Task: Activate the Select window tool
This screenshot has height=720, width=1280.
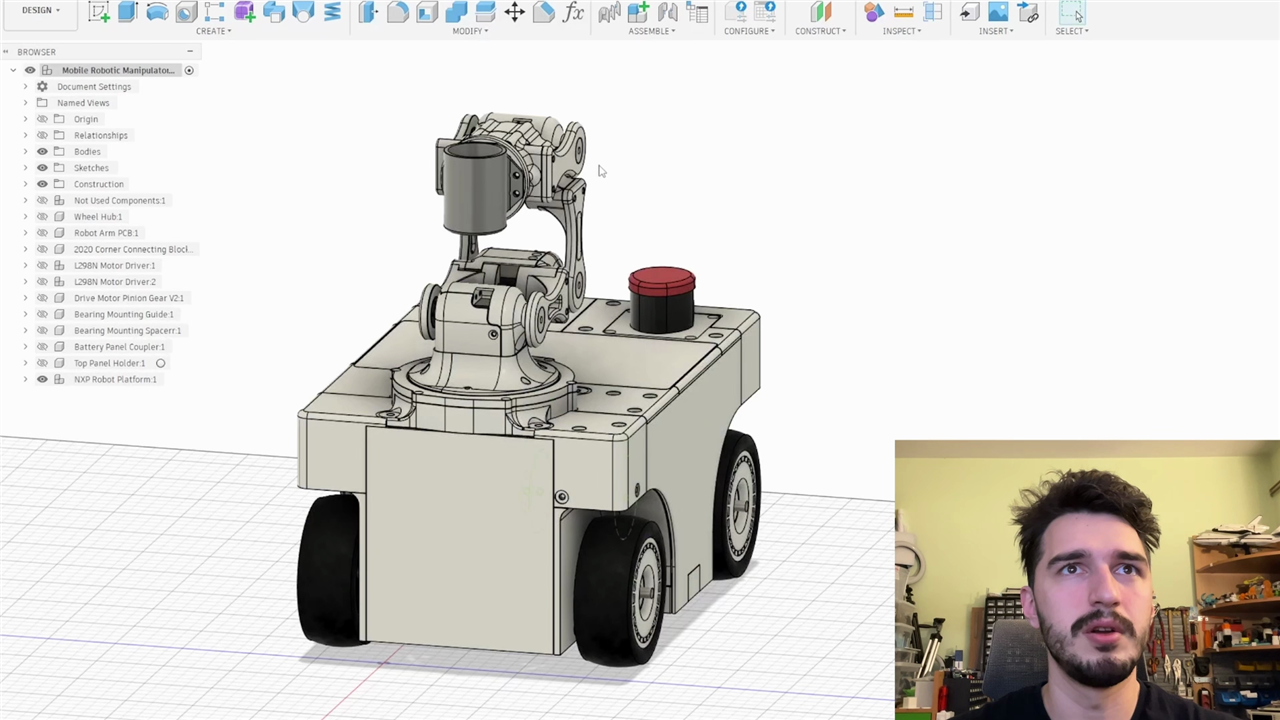Action: (x=1071, y=12)
